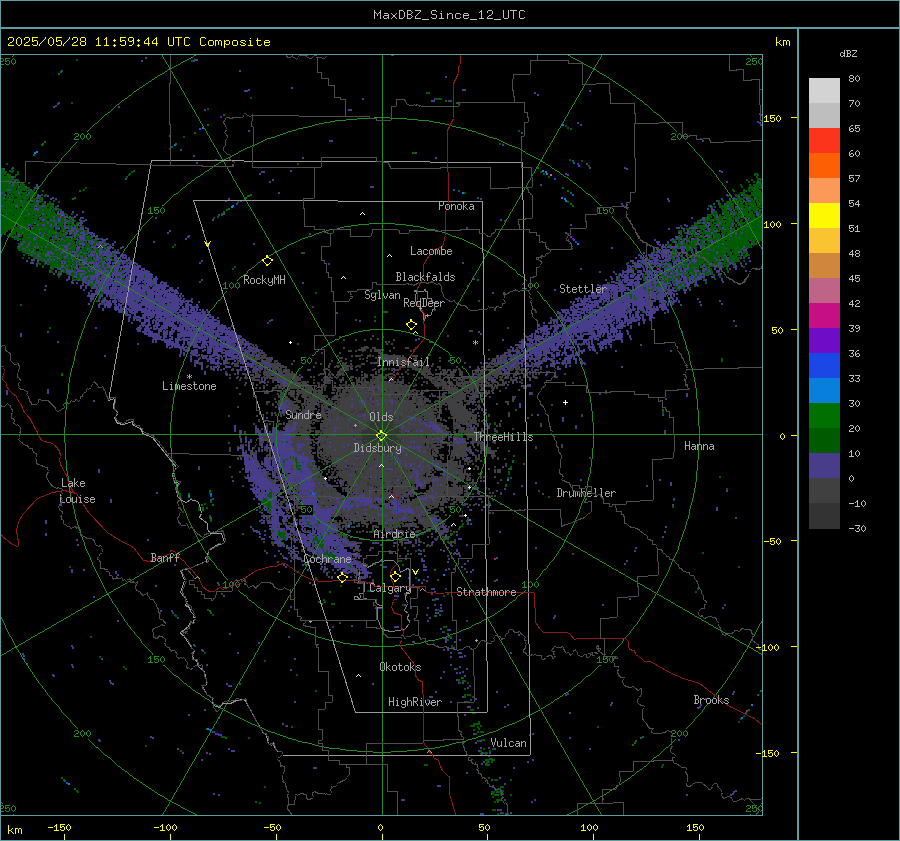Click the Vulcan label

coord(508,743)
